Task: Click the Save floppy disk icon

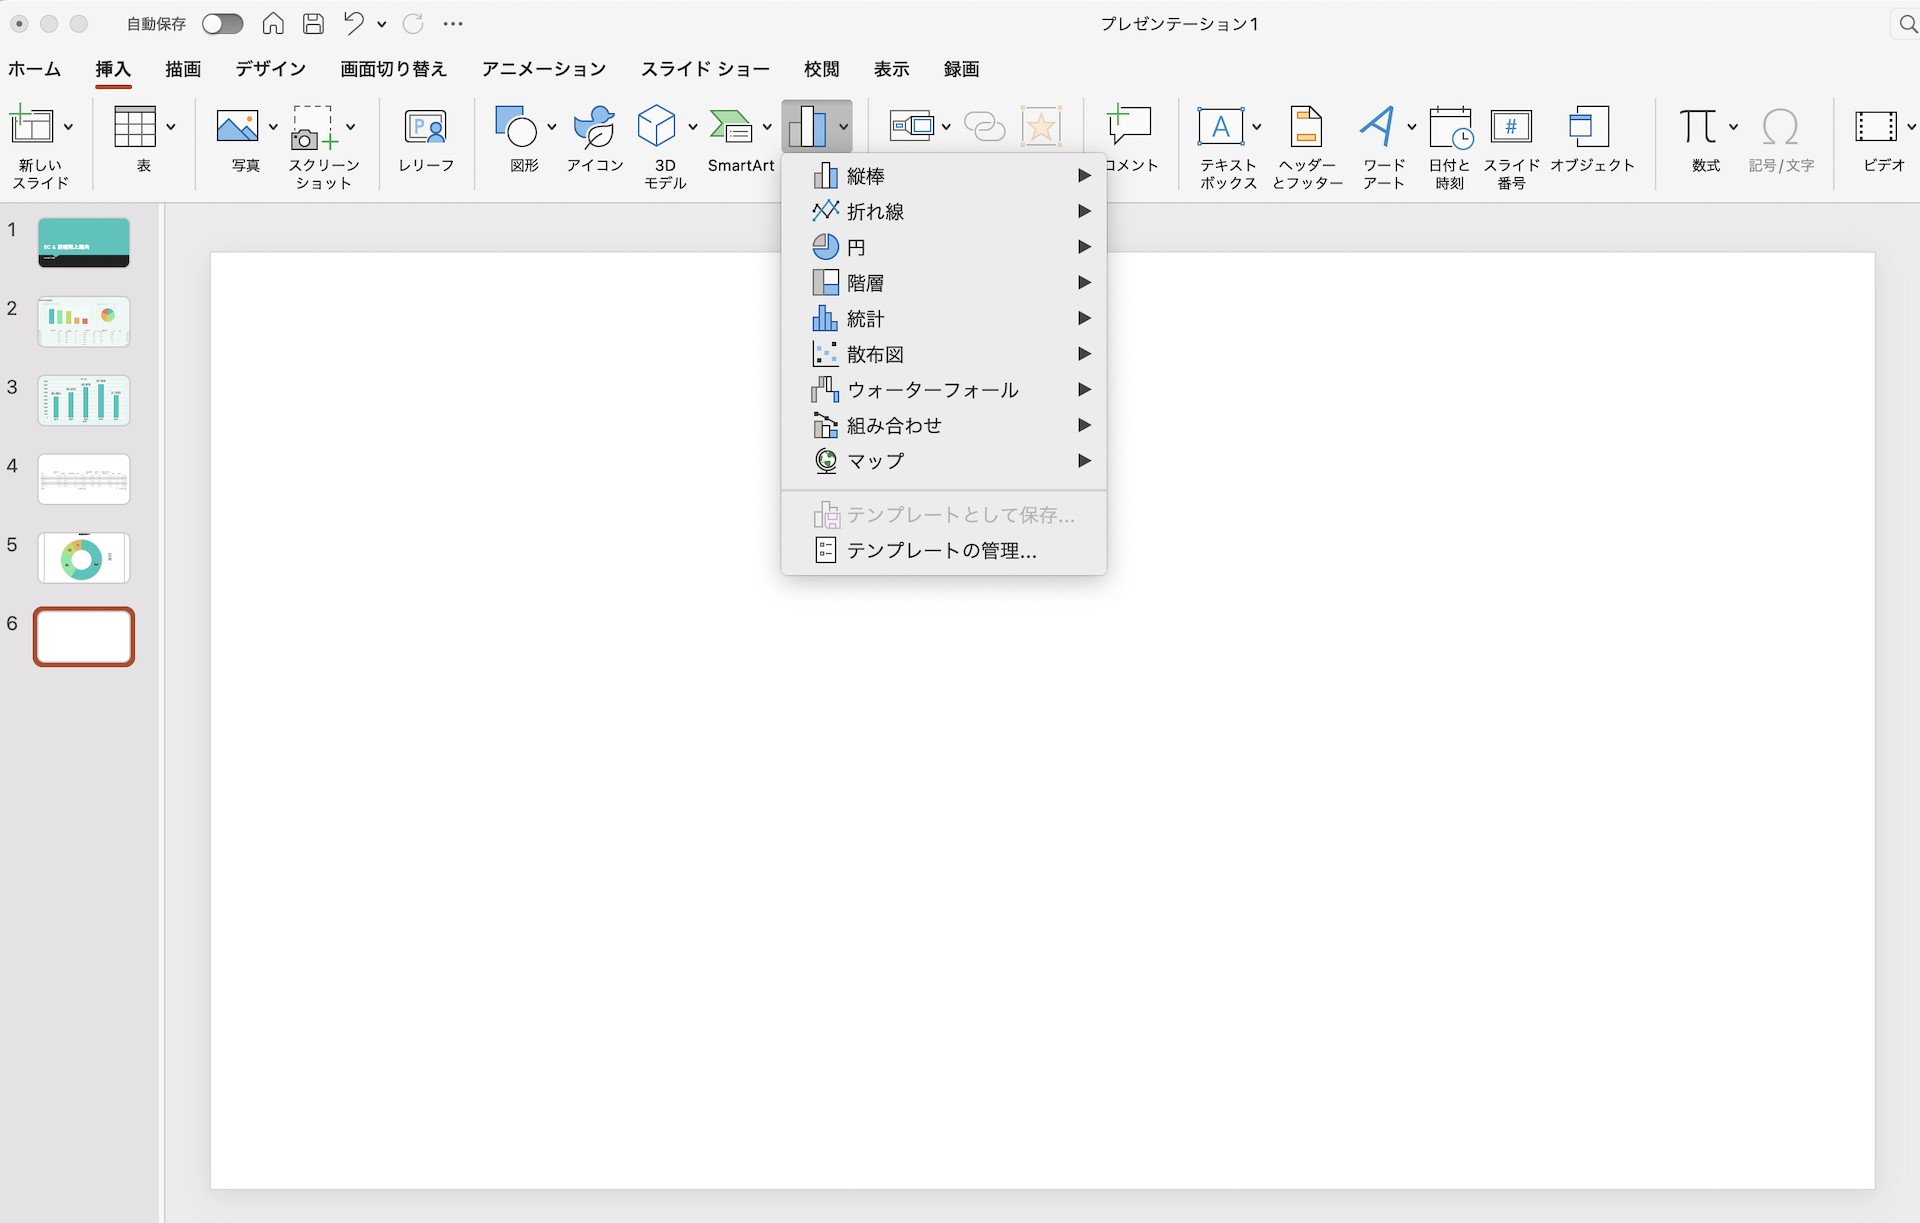Action: click(x=313, y=24)
